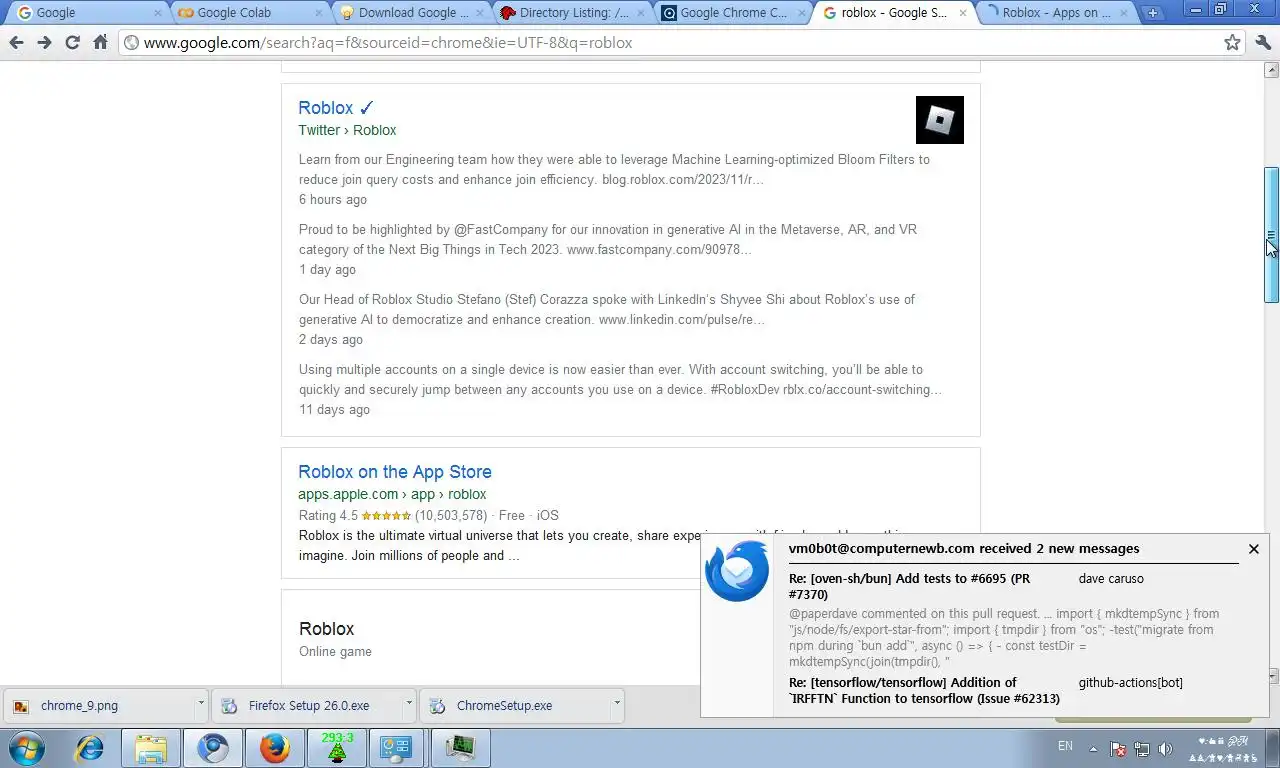
Task: Expand ChromeSetup.exe download options arrow
Action: [x=617, y=705]
